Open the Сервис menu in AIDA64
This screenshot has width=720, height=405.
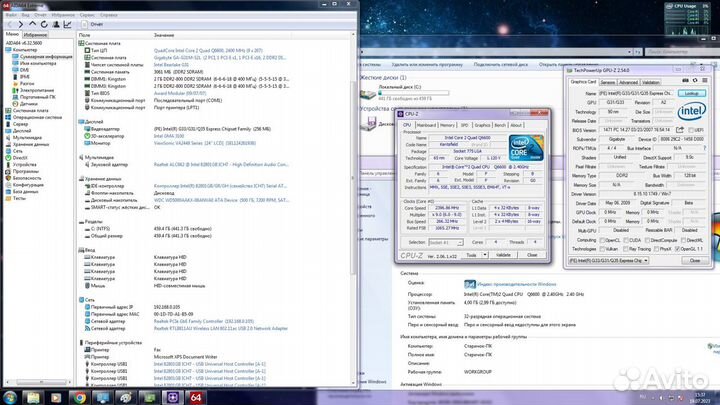(x=87, y=15)
